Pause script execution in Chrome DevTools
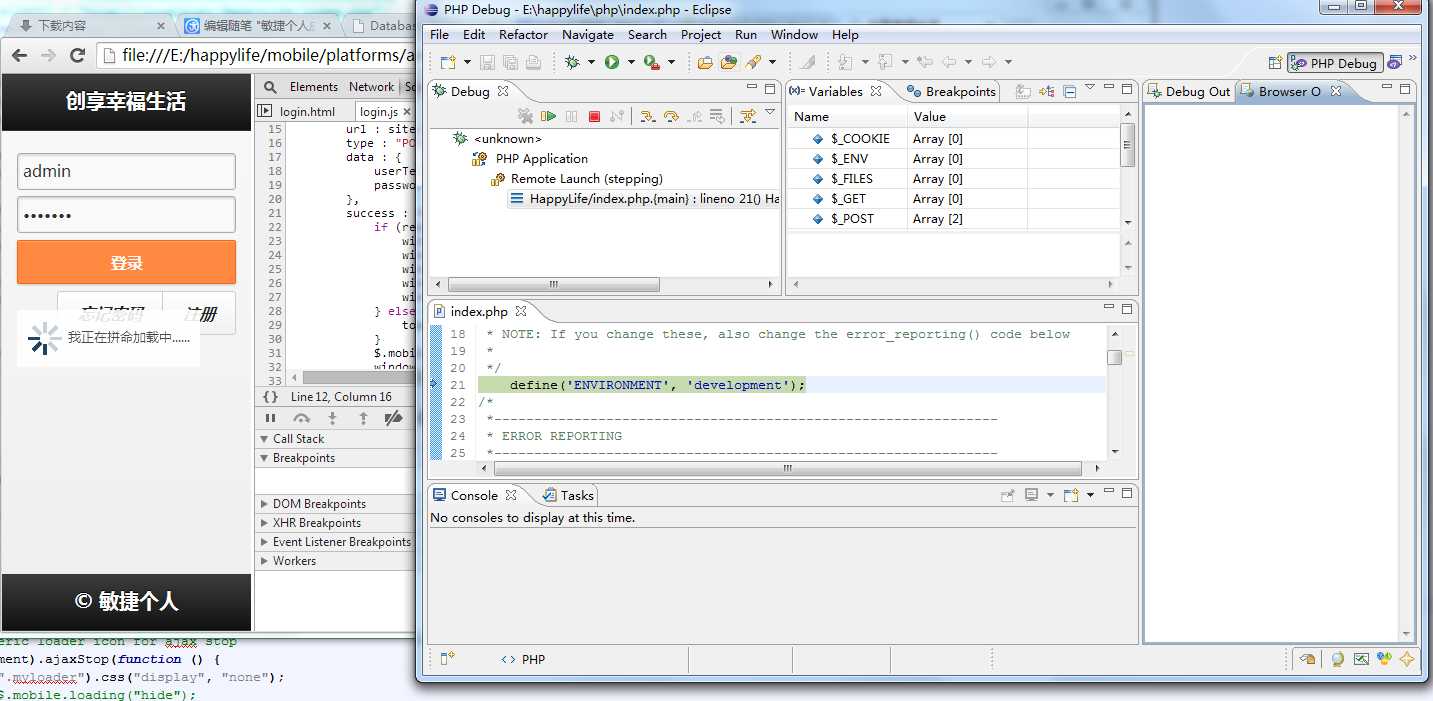Screen dimensions: 1433x701 tap(270, 418)
